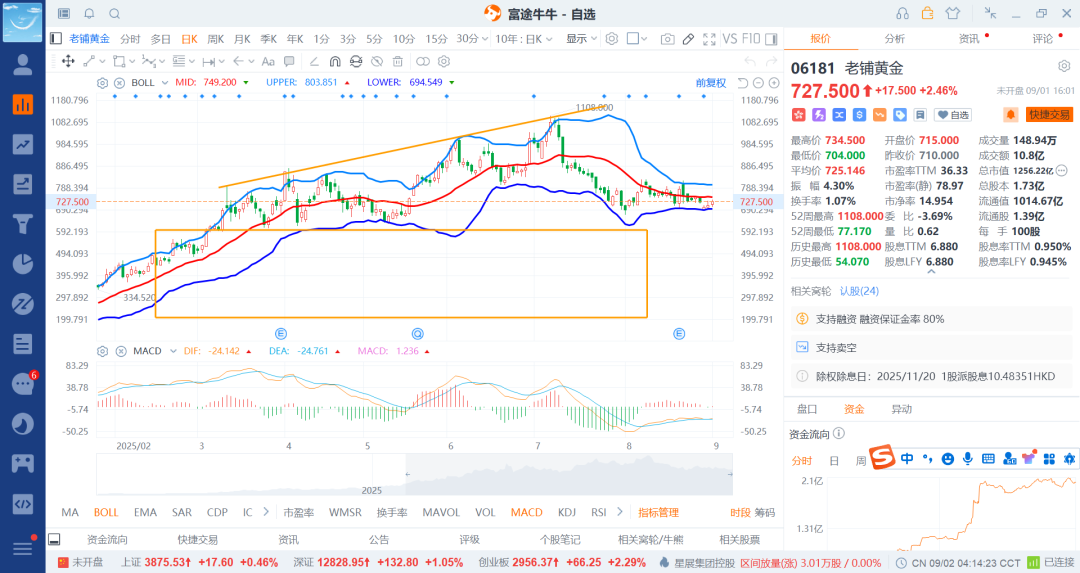Viewport: 1080px width, 573px height.
Task: Enable the RSI indicator
Action: pos(599,512)
